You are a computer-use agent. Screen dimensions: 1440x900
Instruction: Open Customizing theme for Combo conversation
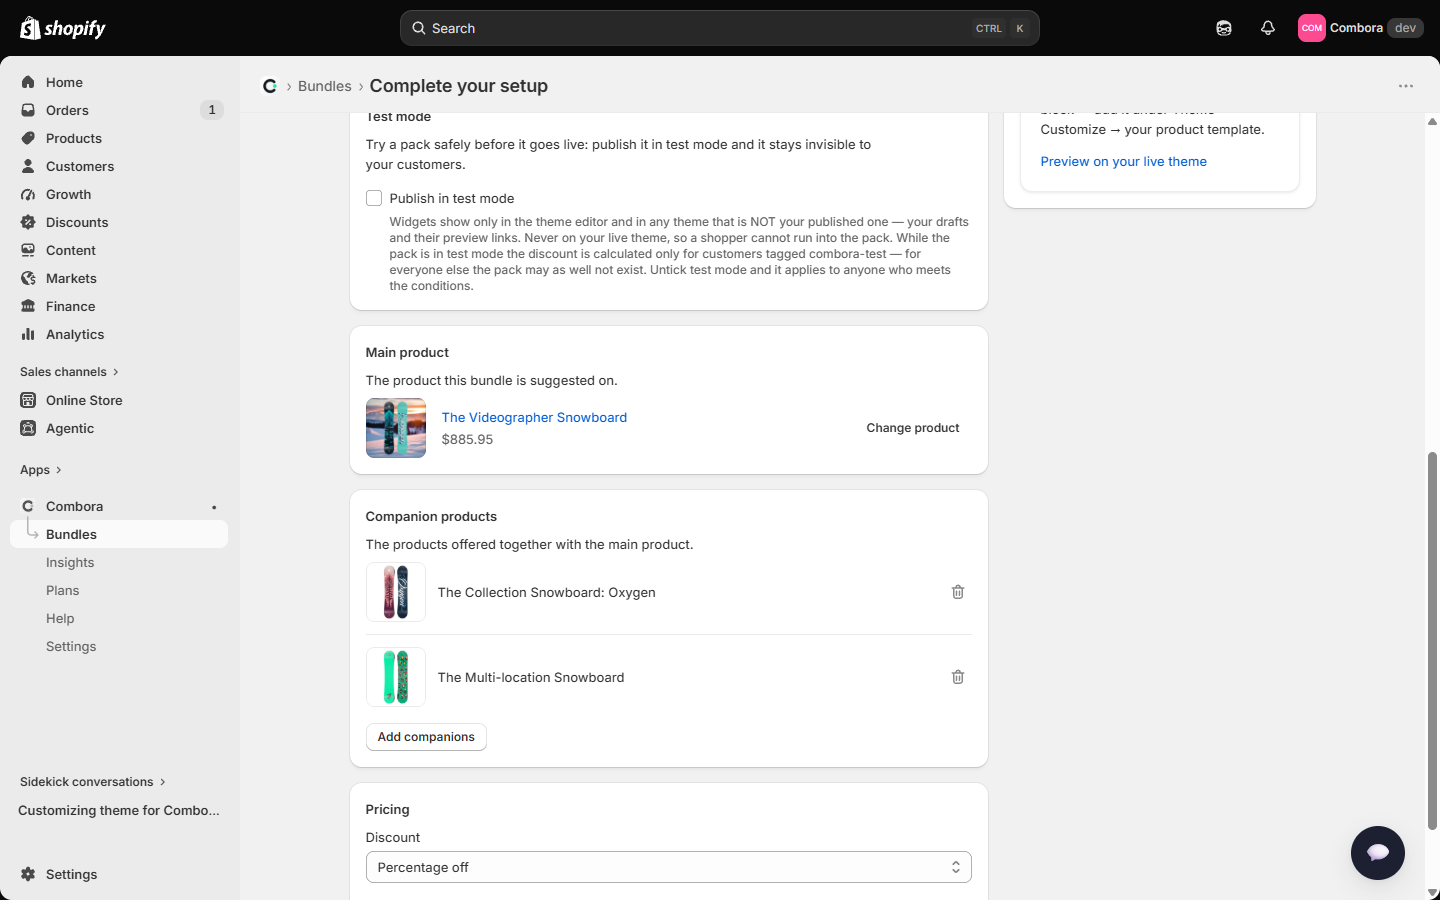[x=119, y=810]
